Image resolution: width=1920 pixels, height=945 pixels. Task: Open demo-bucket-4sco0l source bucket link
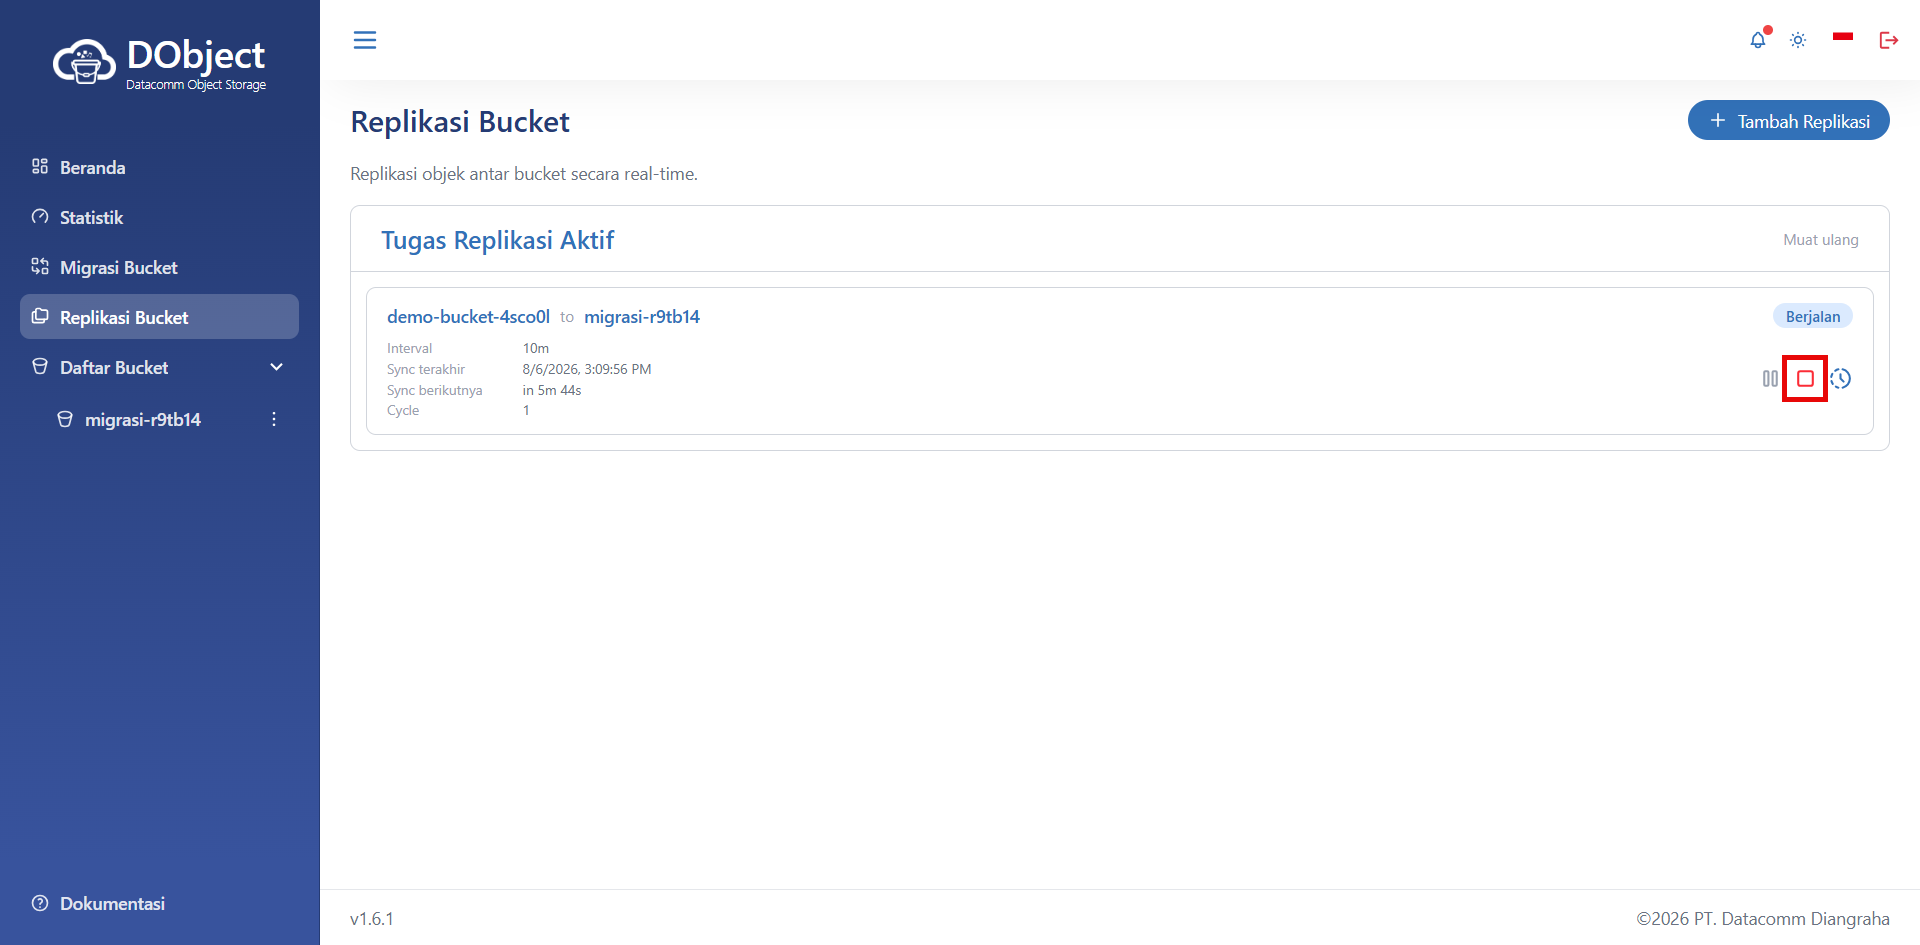click(x=468, y=317)
